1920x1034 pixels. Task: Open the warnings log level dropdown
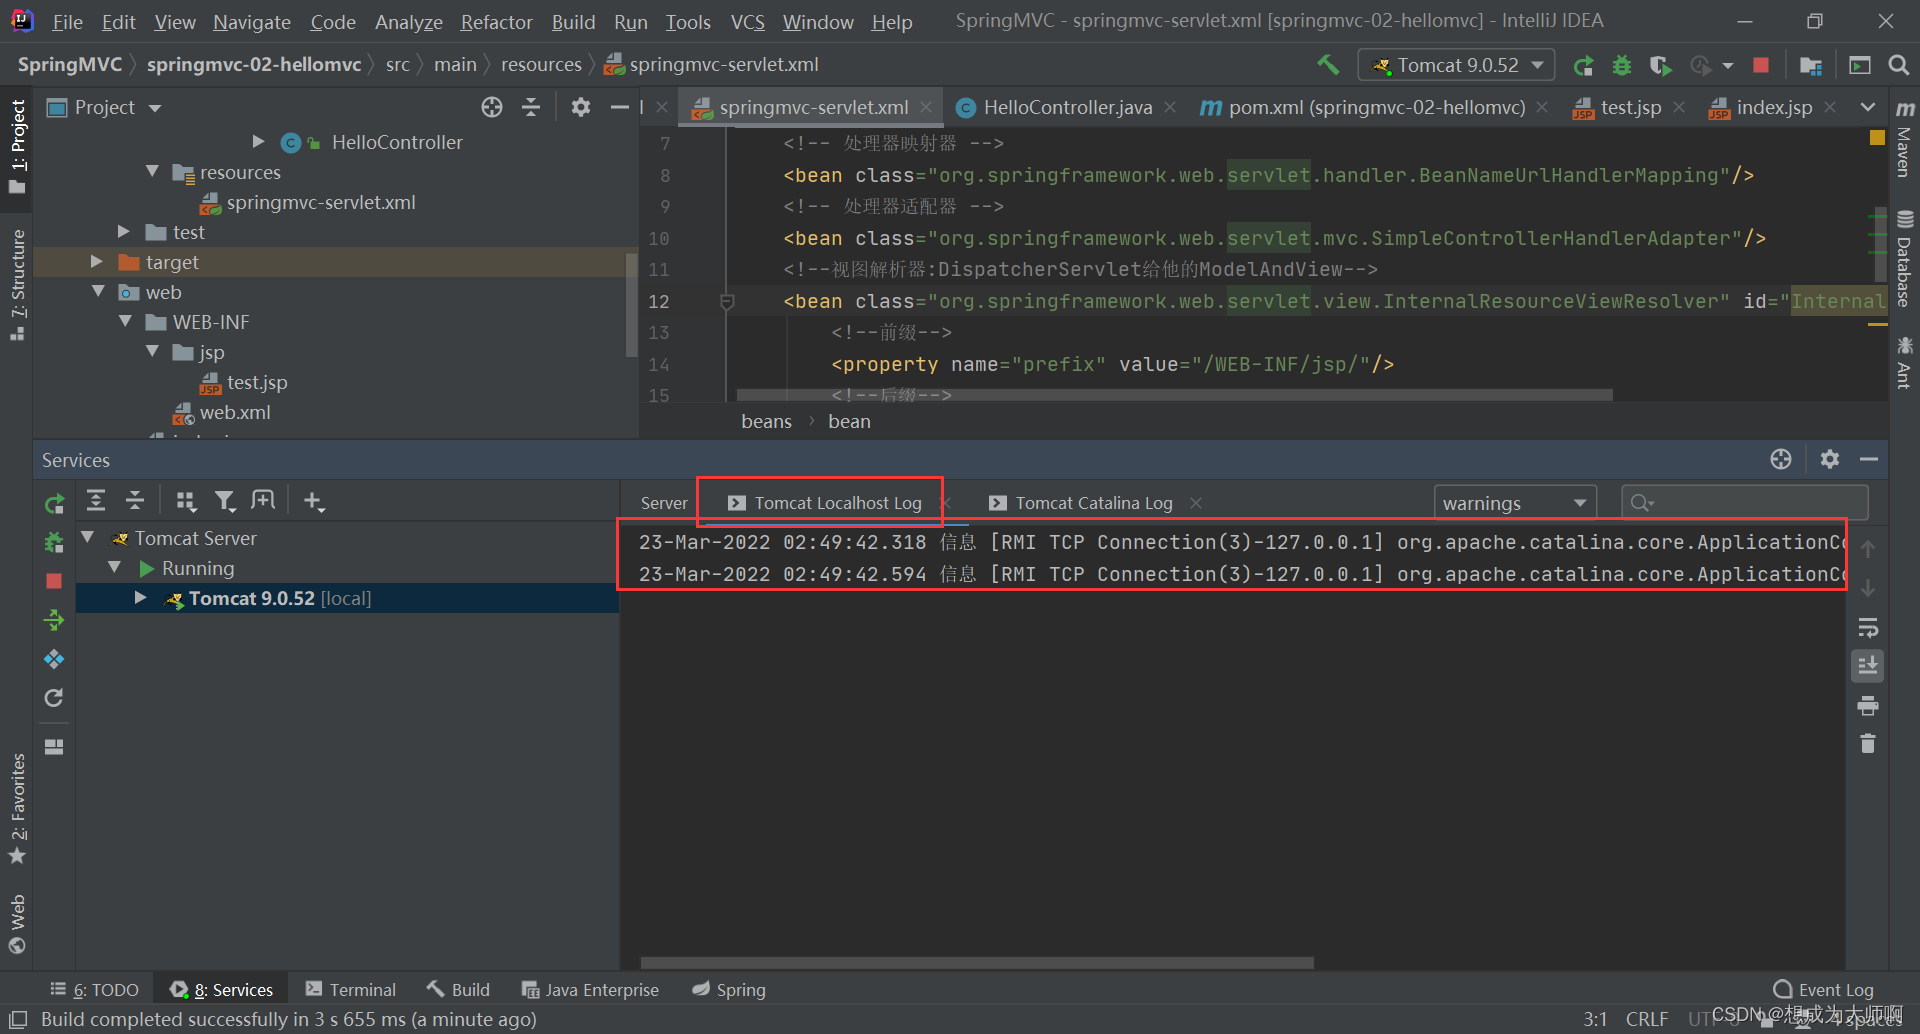(x=1514, y=503)
